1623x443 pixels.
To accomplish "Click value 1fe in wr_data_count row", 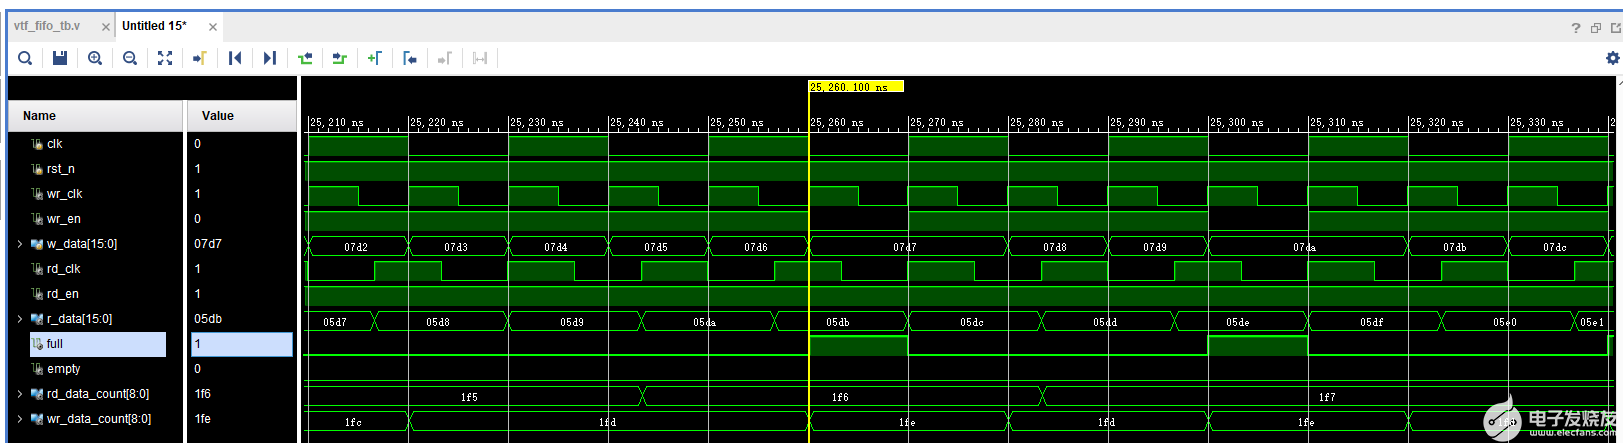I will [203, 419].
